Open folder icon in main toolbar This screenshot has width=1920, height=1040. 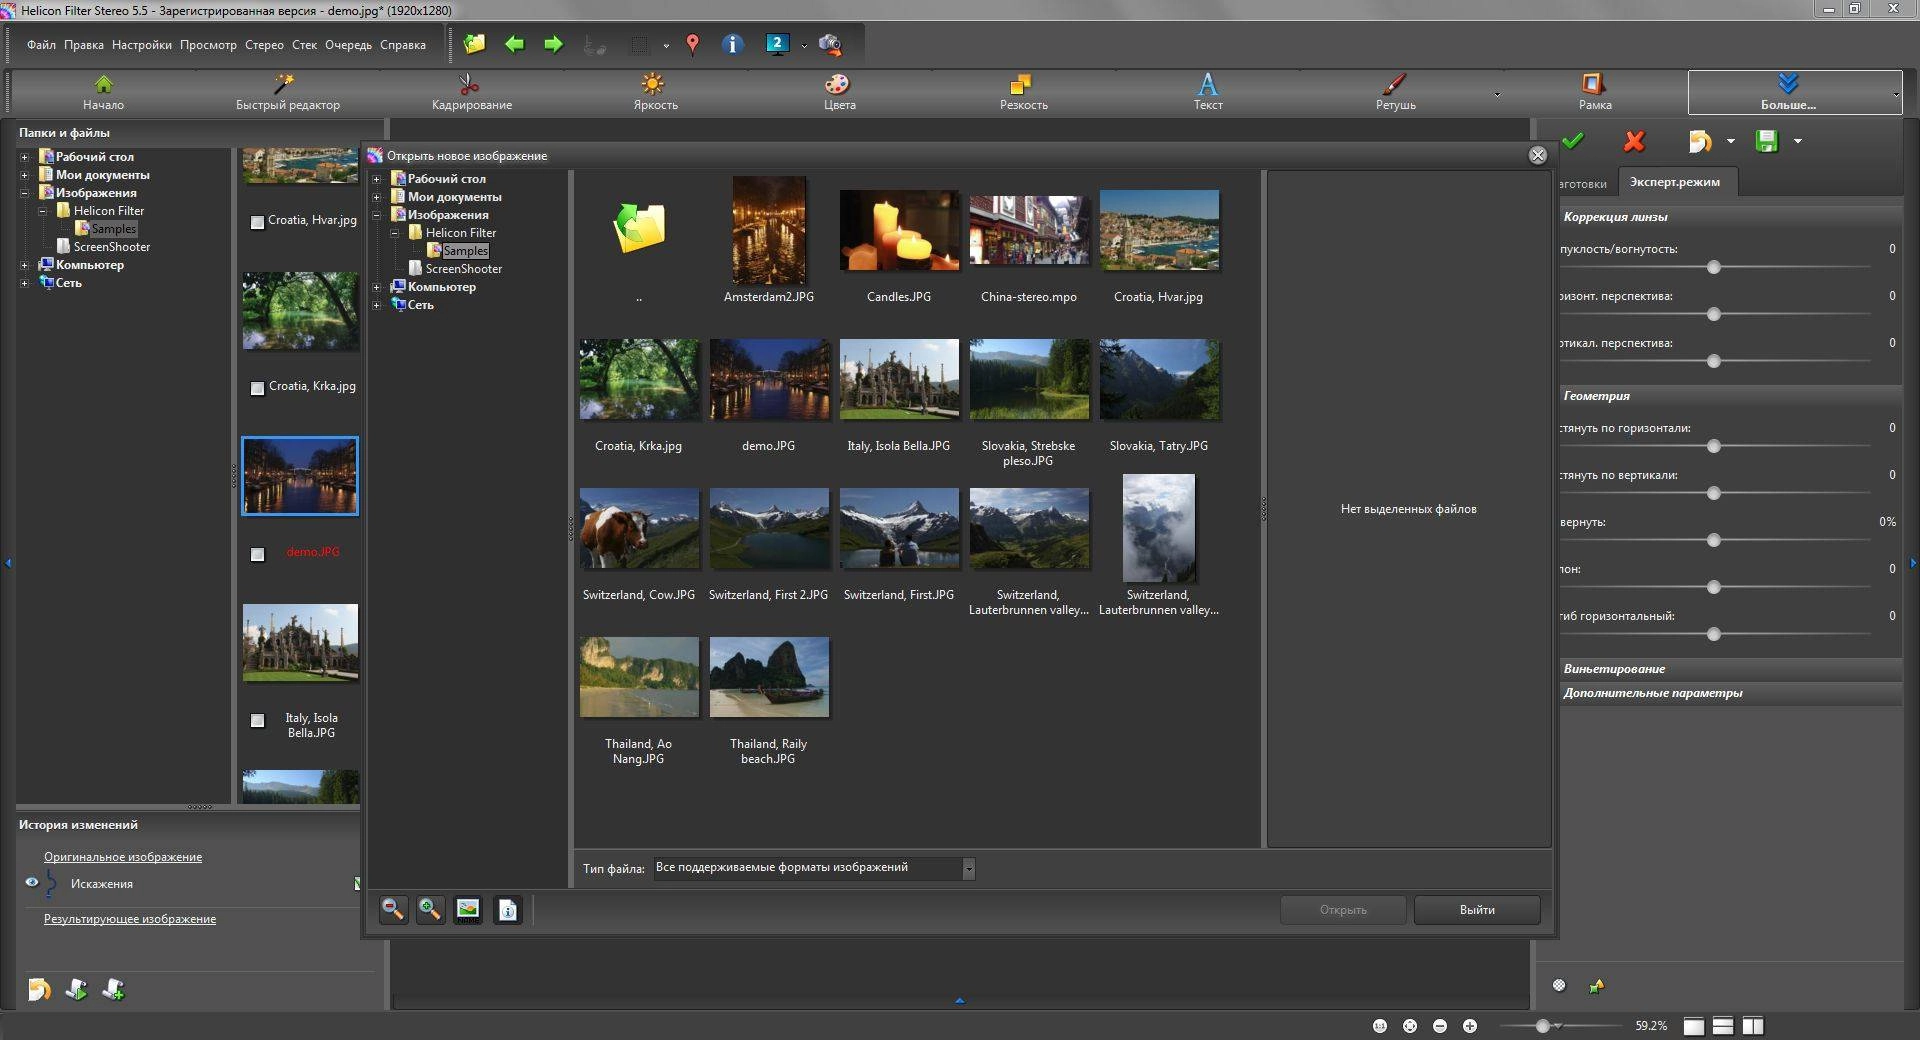point(474,44)
